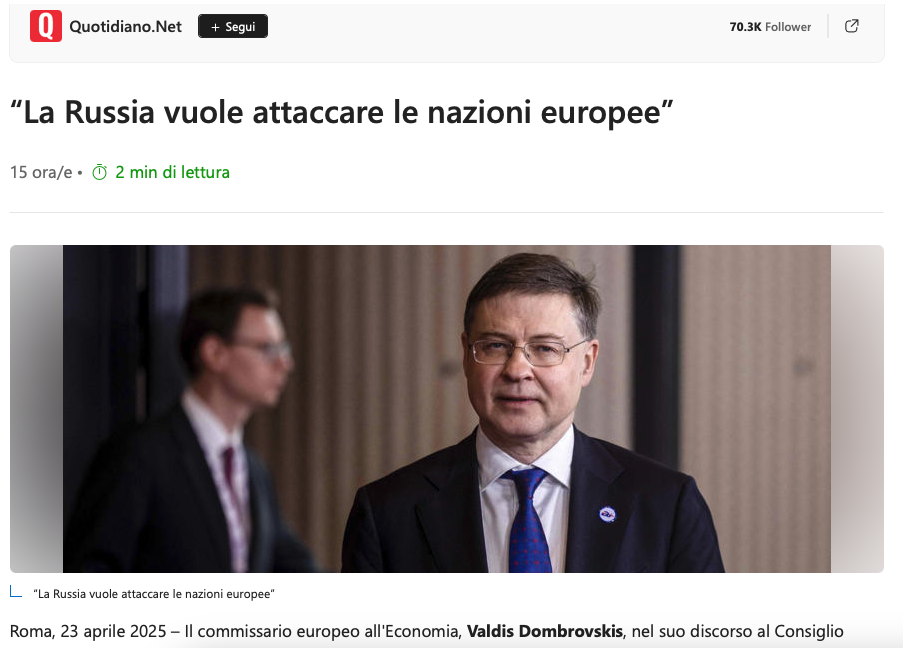903x648 pixels.
Task: Click the red Quotidiano.Net Q logo
Action: (x=45, y=26)
